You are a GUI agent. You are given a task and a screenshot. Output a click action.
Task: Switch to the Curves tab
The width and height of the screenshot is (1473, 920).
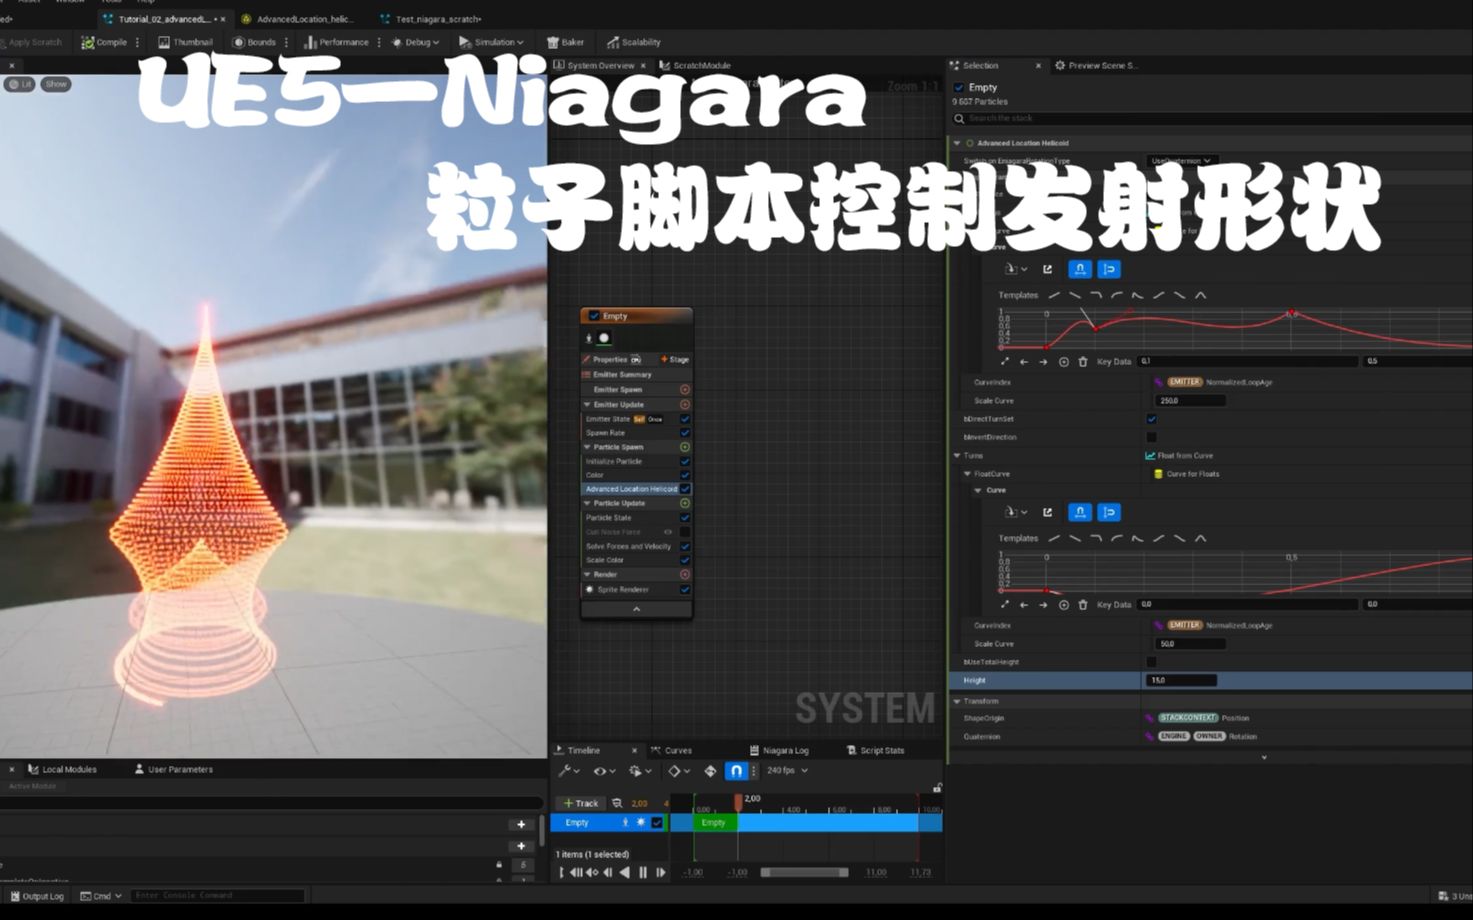(671, 750)
